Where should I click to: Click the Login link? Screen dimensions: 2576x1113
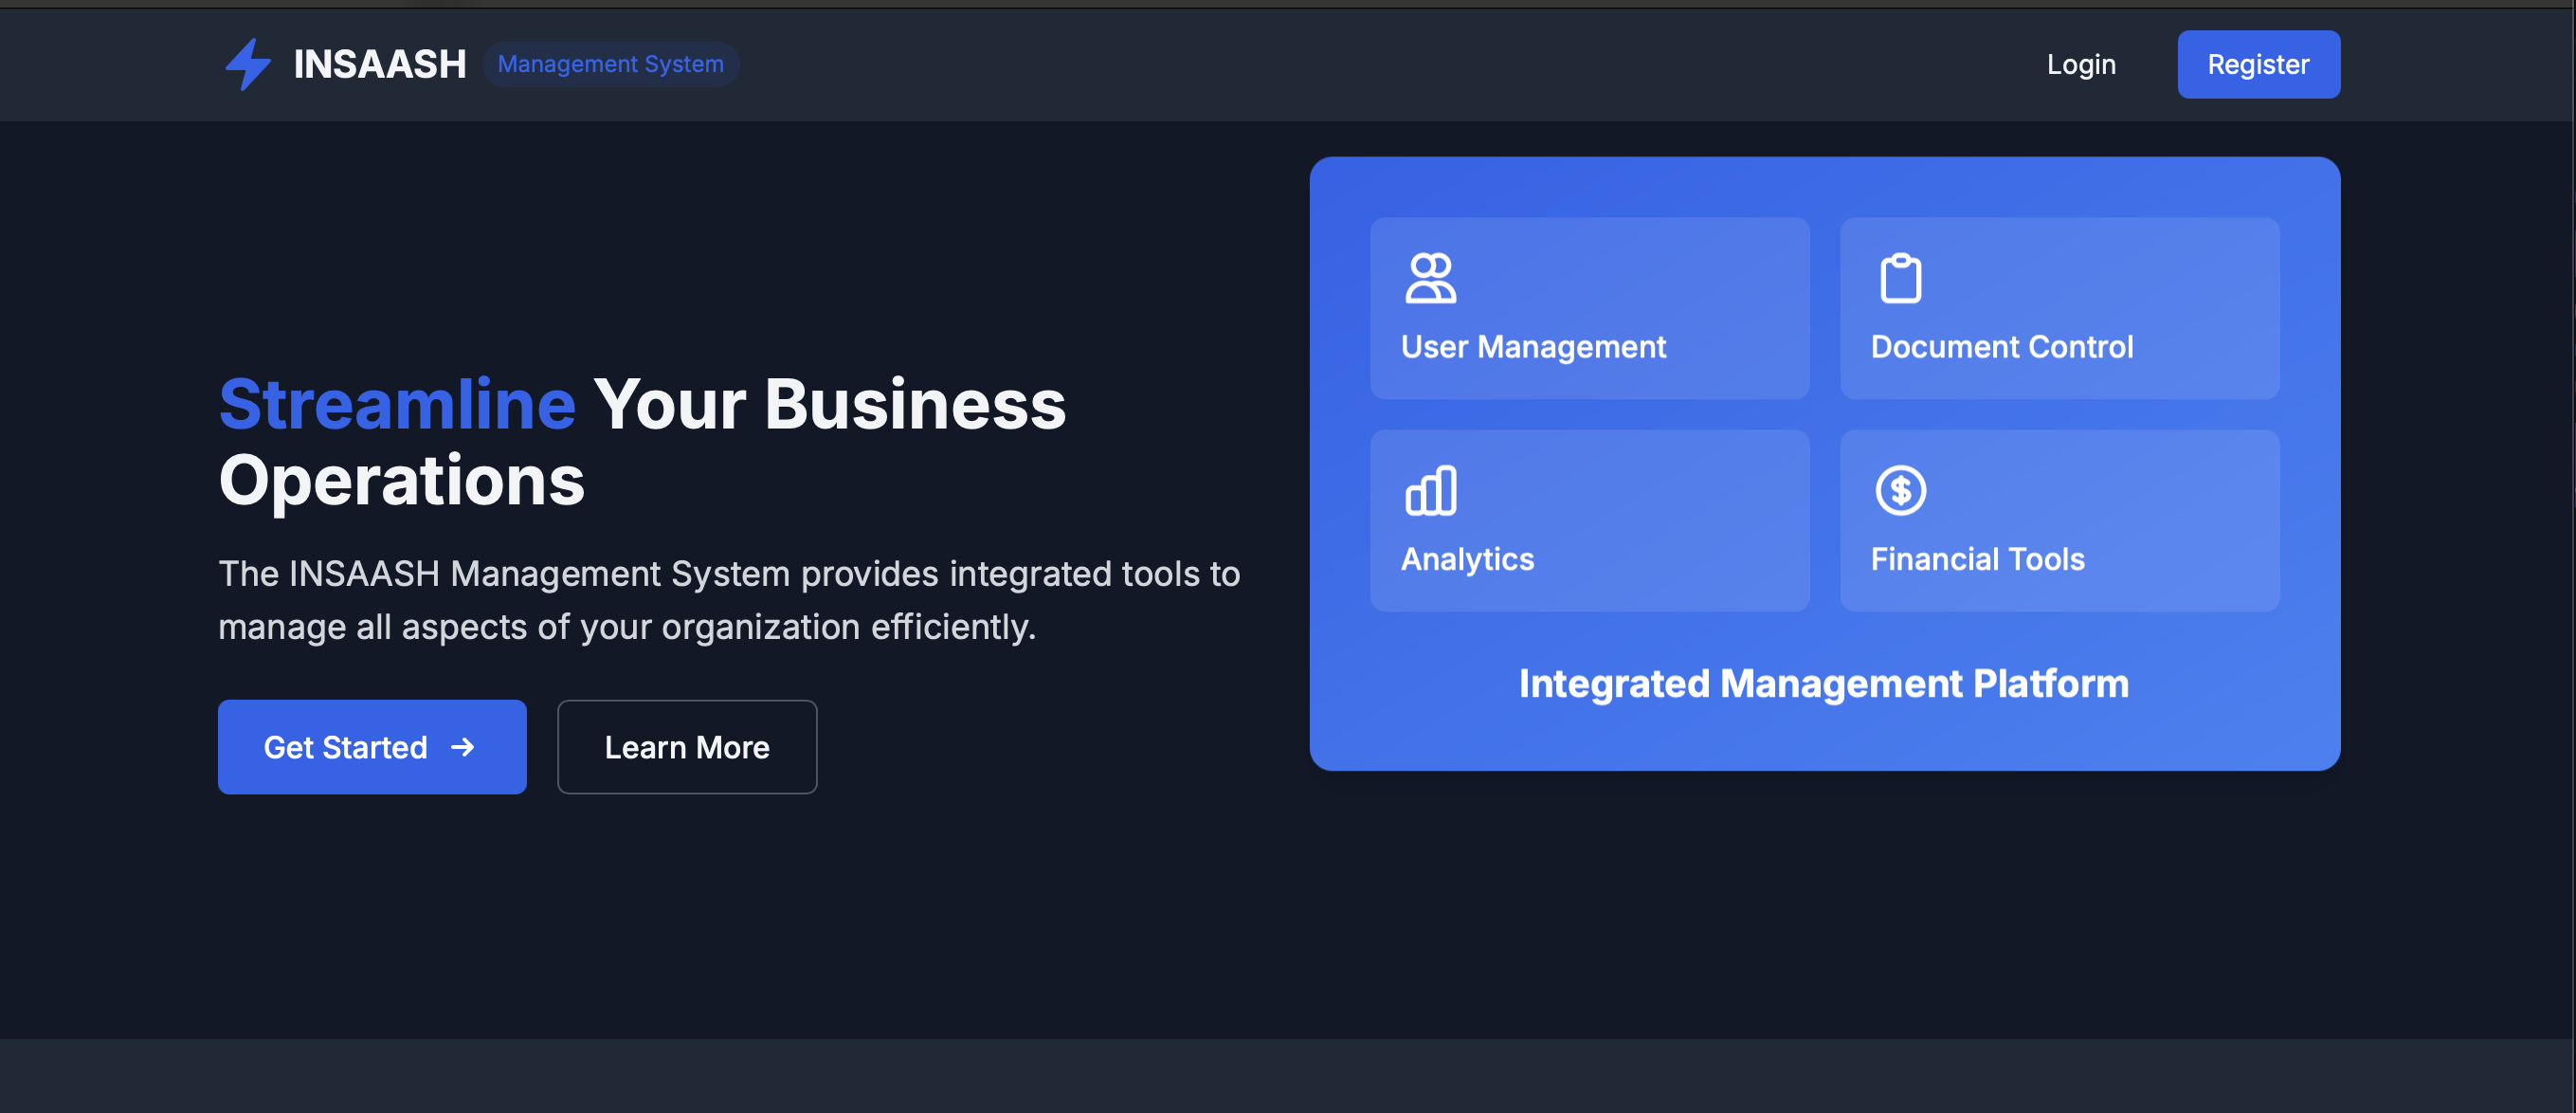2081,64
